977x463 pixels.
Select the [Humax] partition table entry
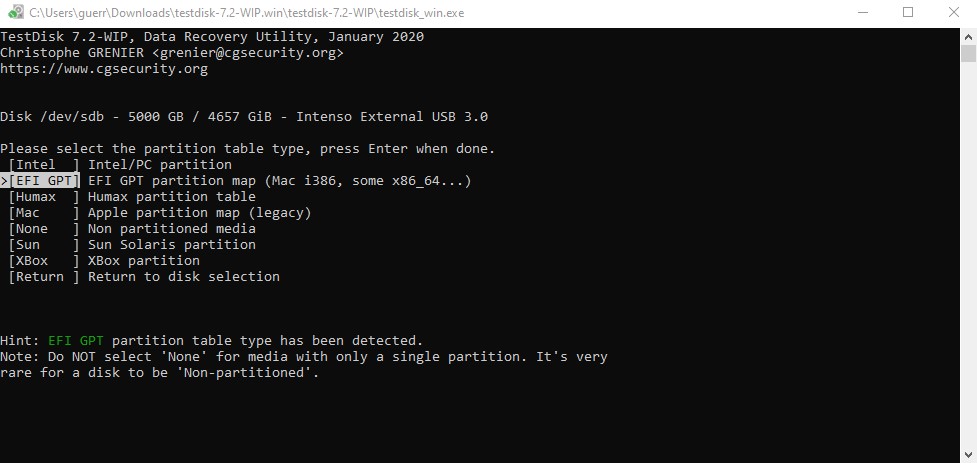(44, 197)
